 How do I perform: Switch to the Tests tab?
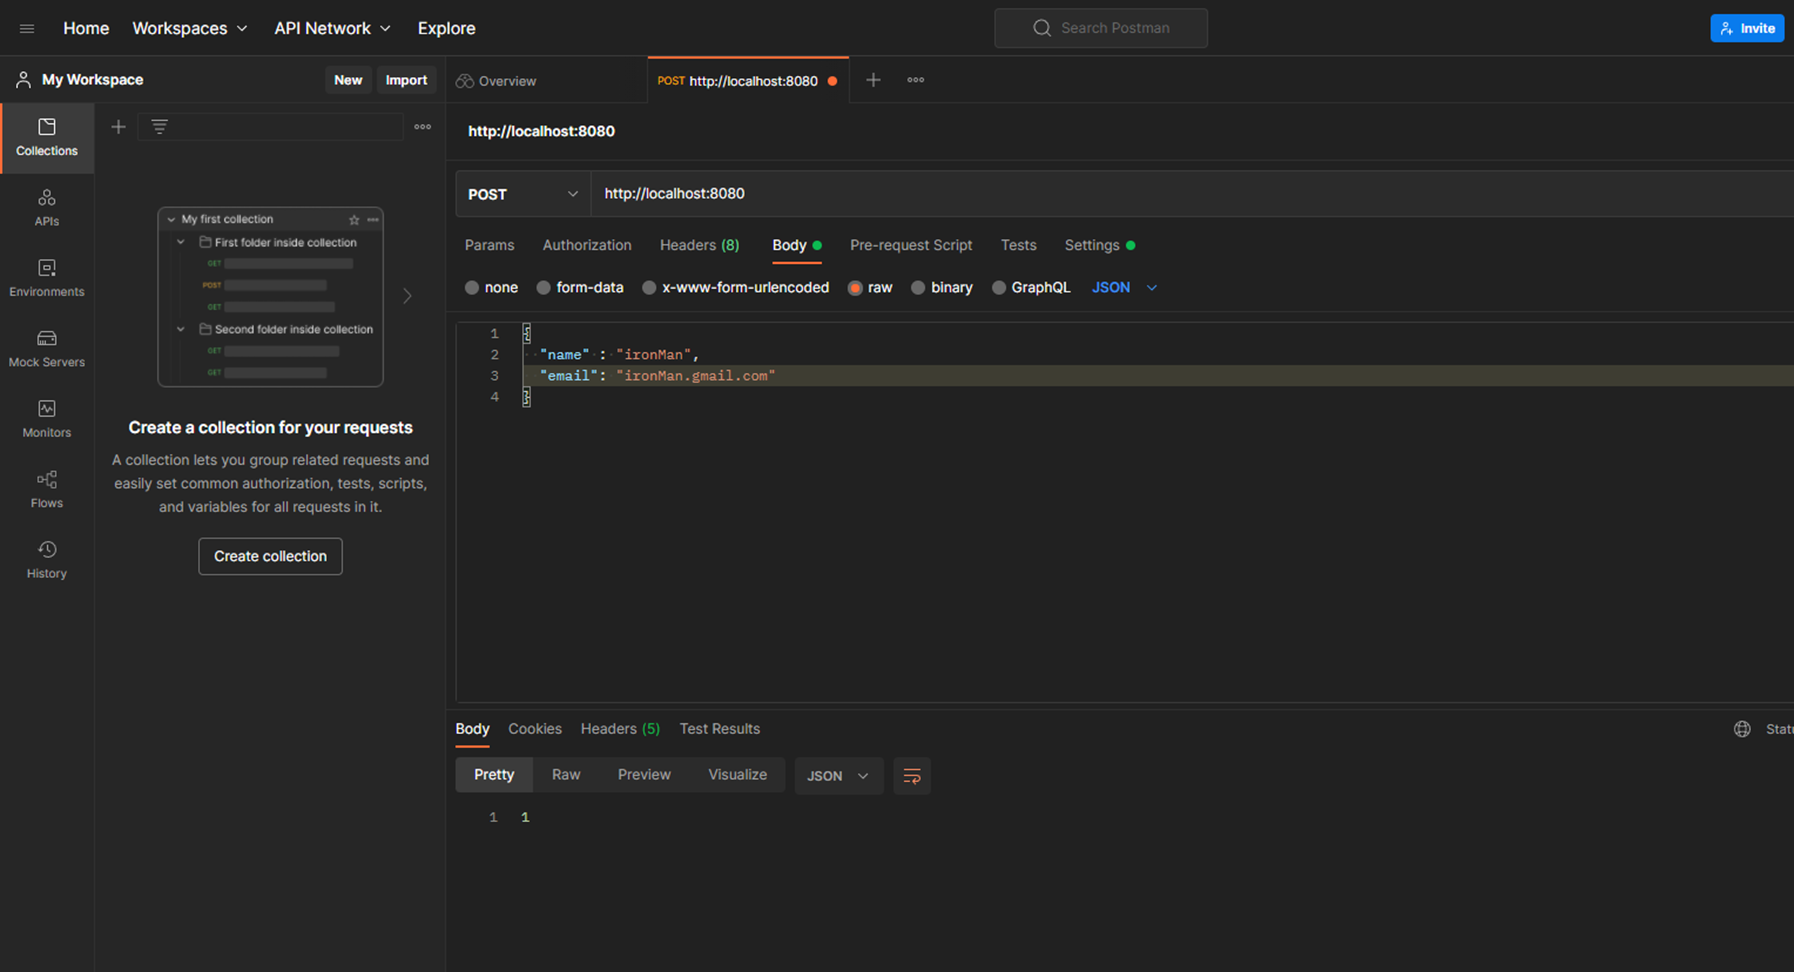(1018, 245)
